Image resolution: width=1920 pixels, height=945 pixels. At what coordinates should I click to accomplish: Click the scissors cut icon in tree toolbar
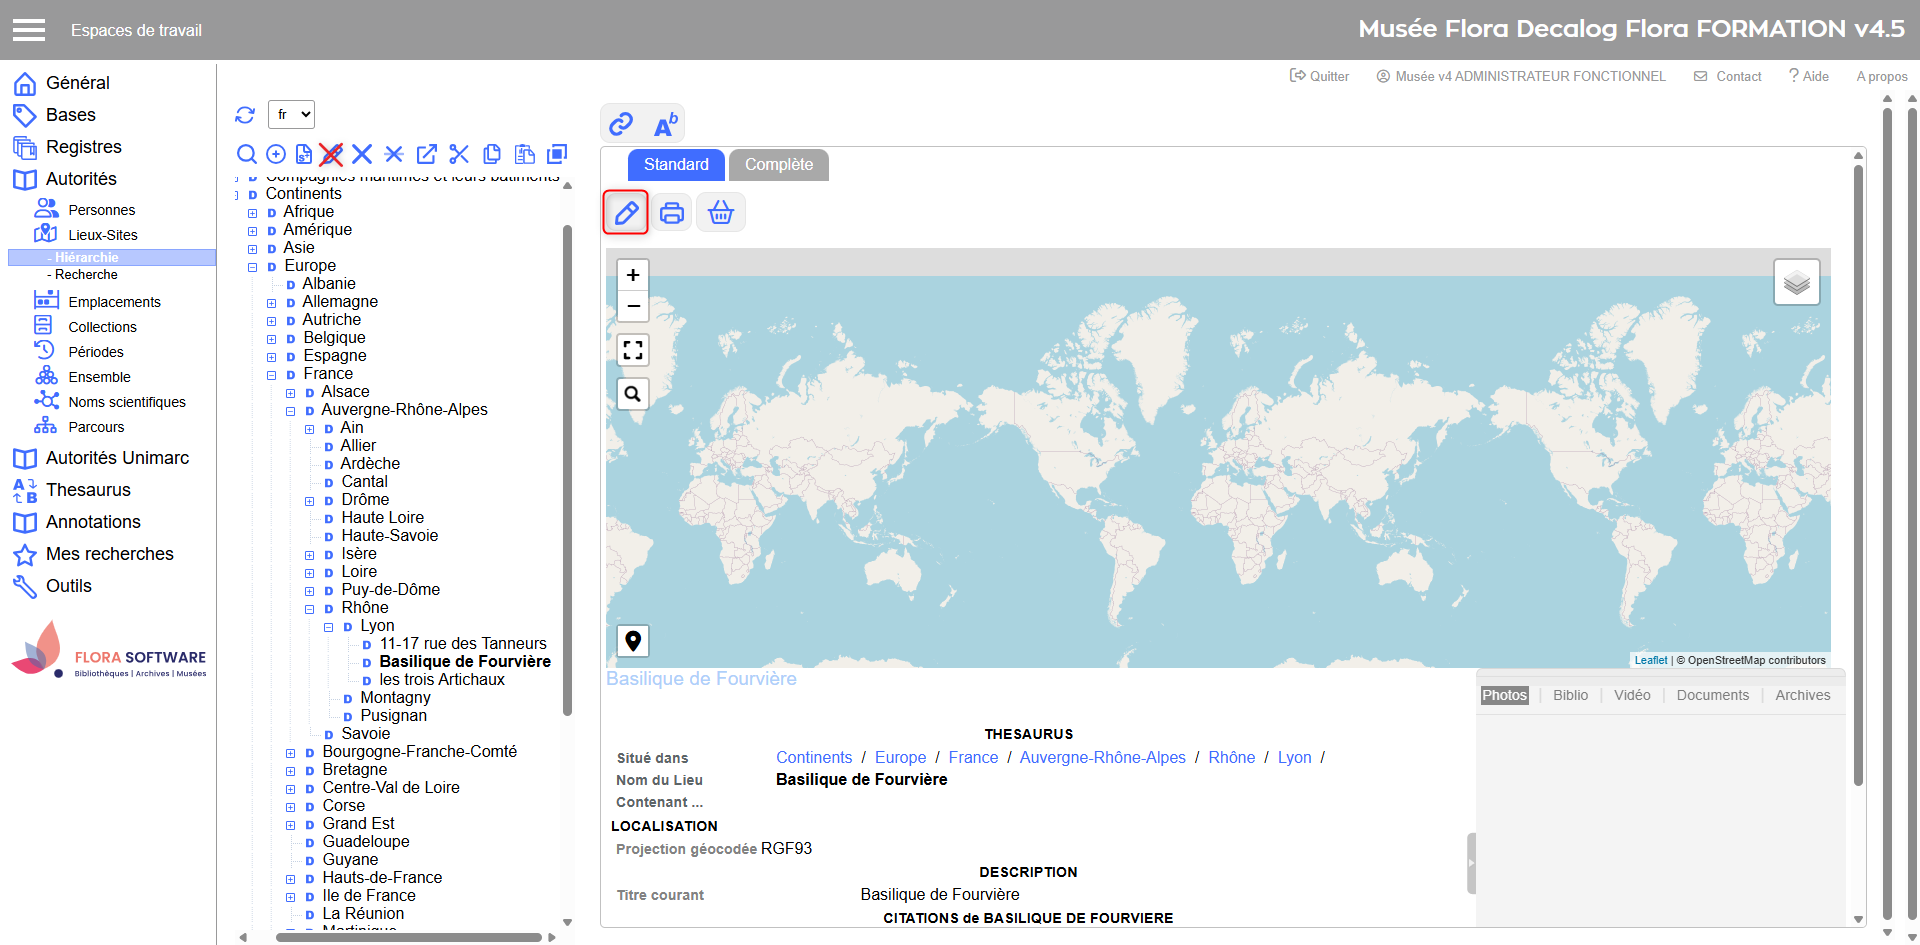pyautogui.click(x=459, y=154)
